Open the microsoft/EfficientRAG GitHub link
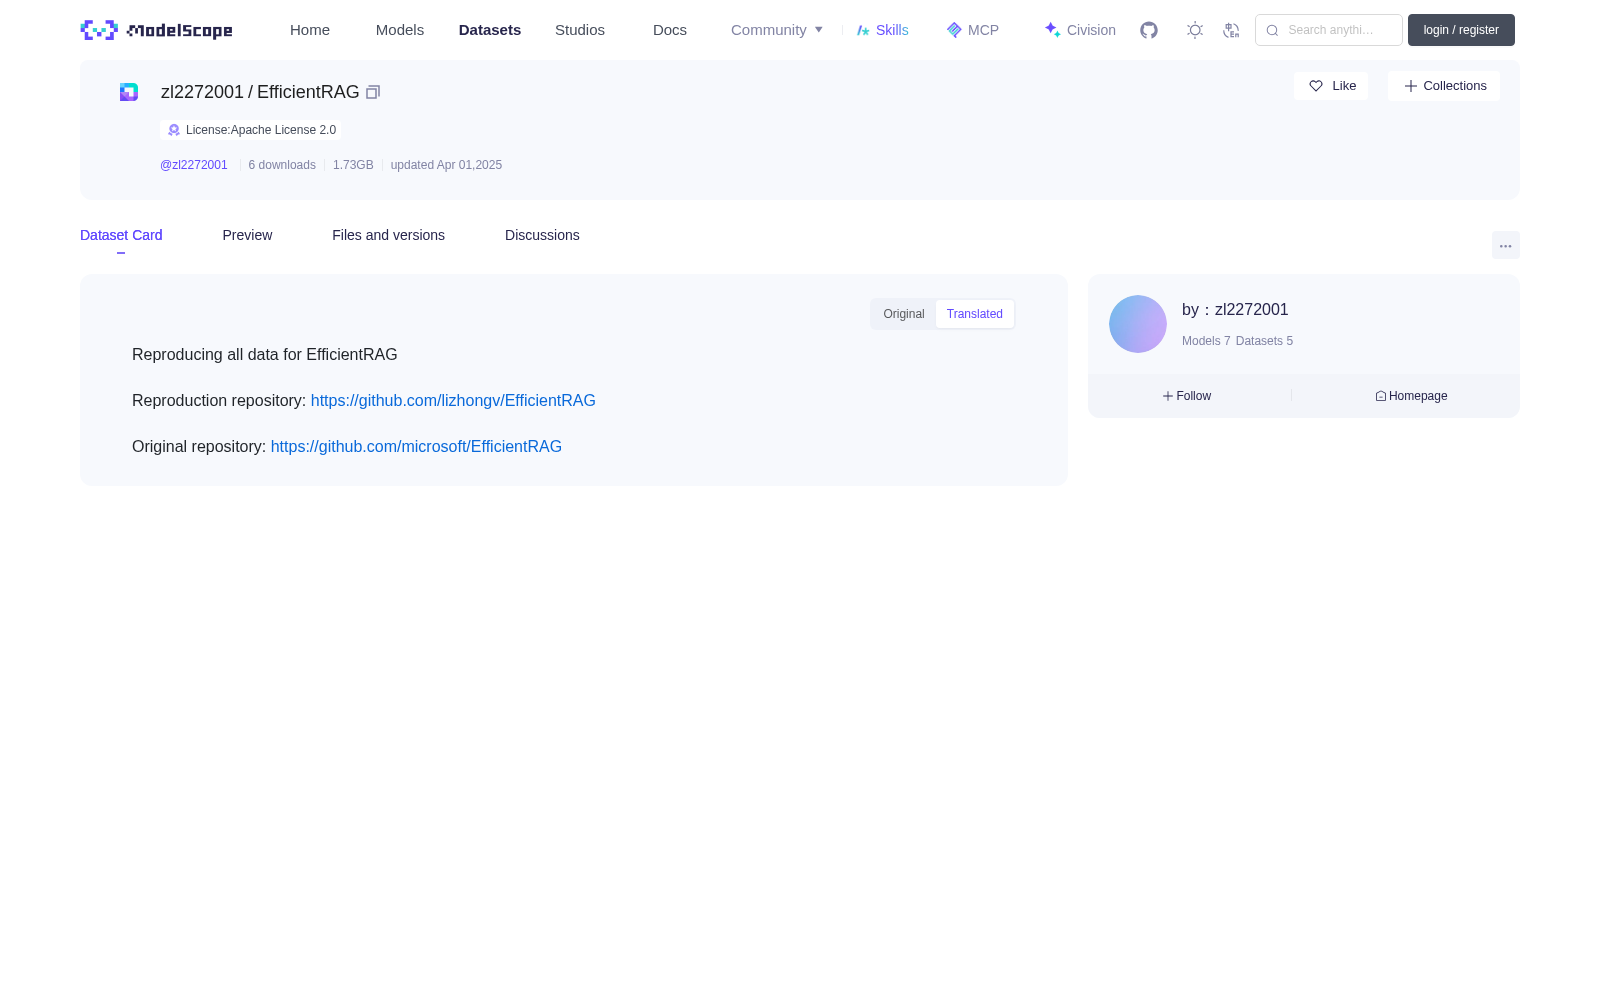The width and height of the screenshot is (1600, 1000). (x=416, y=446)
